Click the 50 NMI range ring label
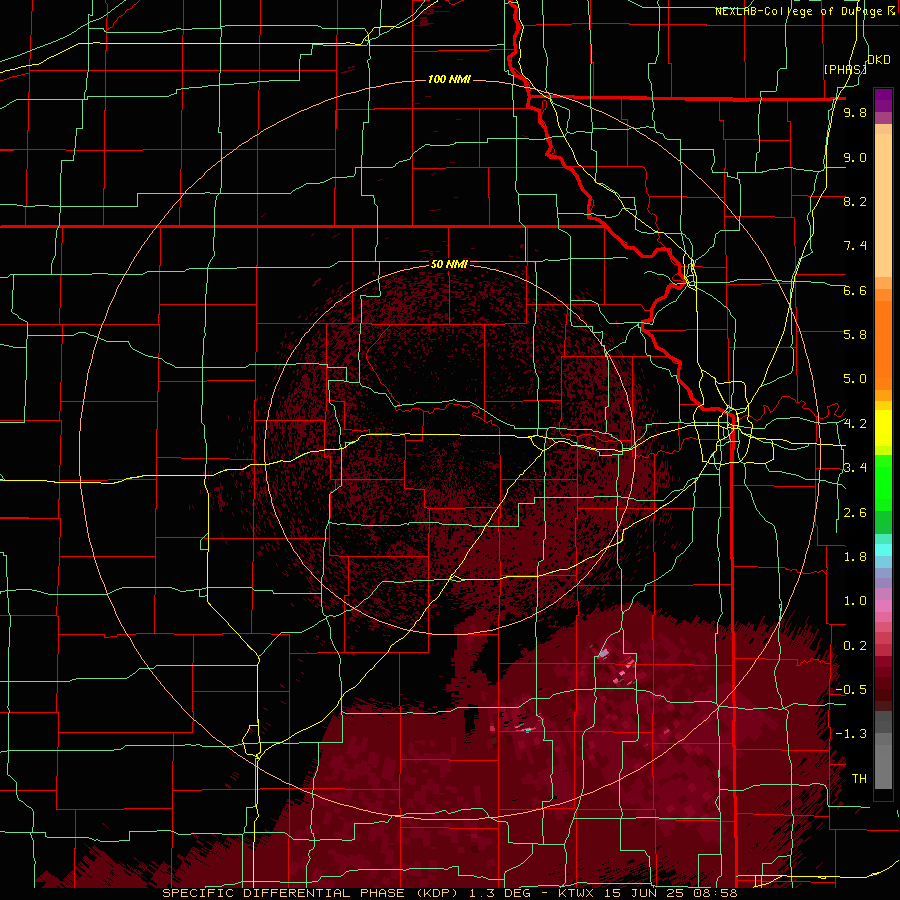900x900 pixels. coord(449,264)
